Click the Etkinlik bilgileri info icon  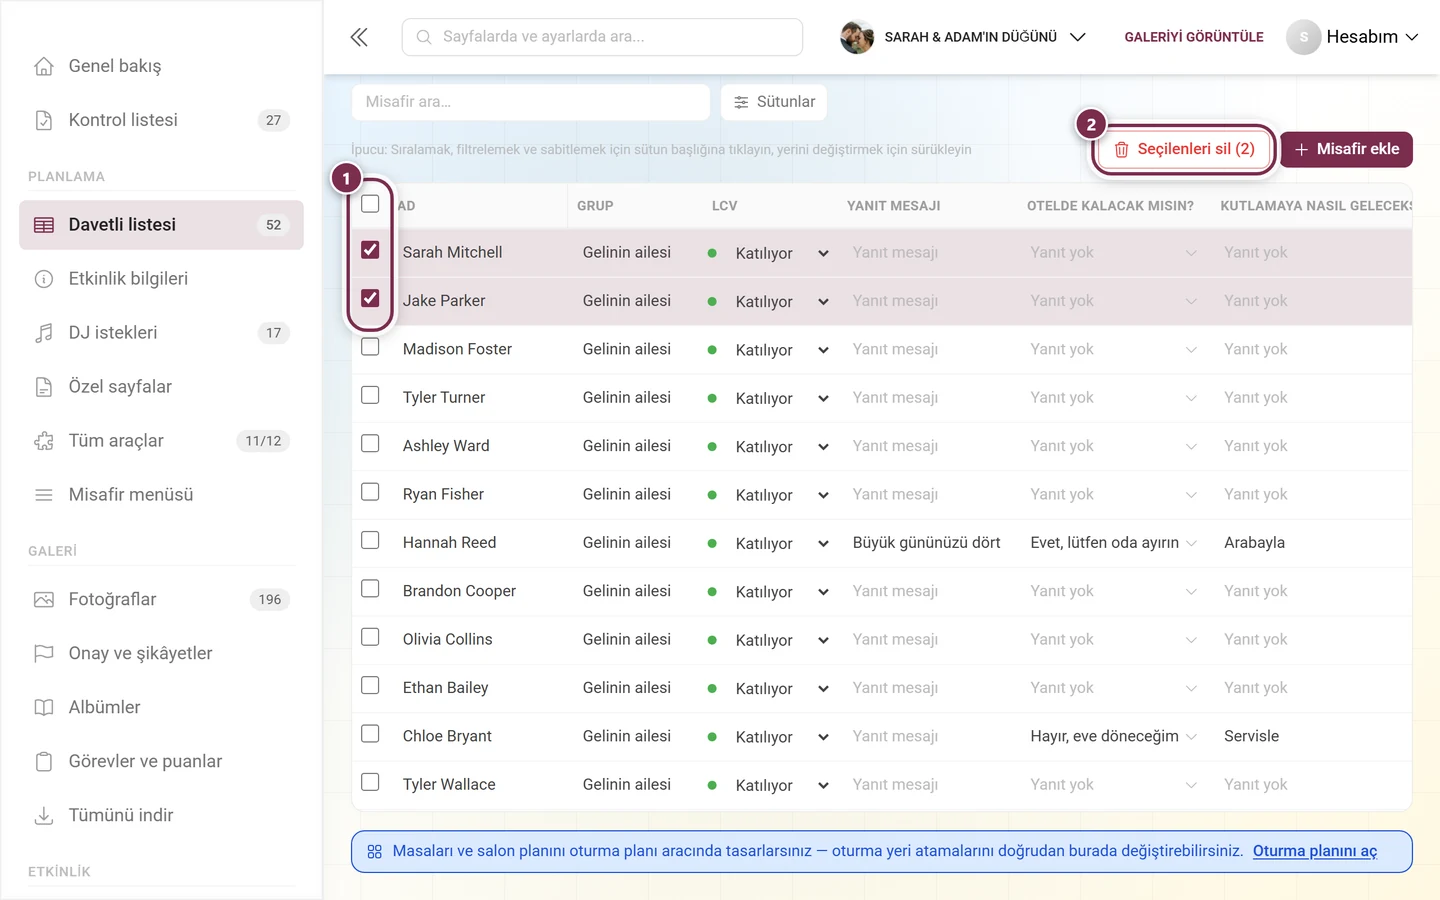point(44,279)
